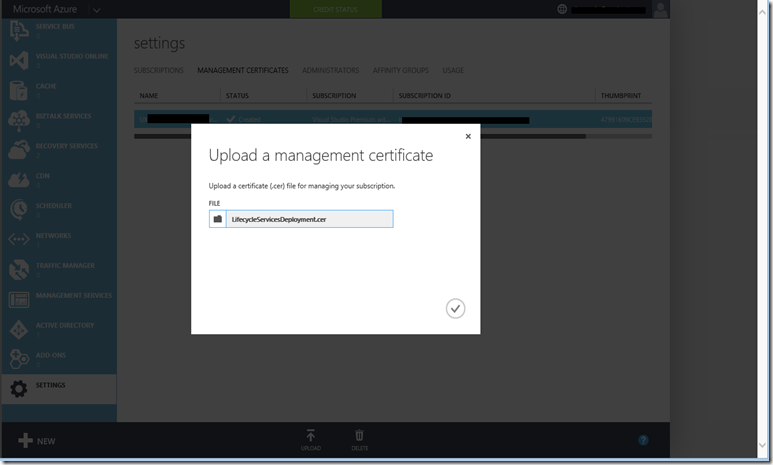773x465 pixels.
Task: Open the Affinity Groups tab
Action: click(x=401, y=71)
